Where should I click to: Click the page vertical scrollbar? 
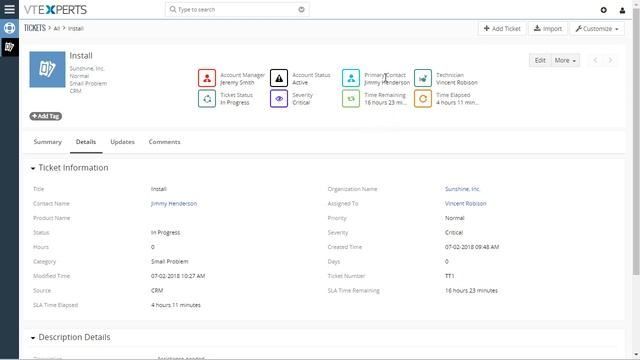tap(636, 143)
